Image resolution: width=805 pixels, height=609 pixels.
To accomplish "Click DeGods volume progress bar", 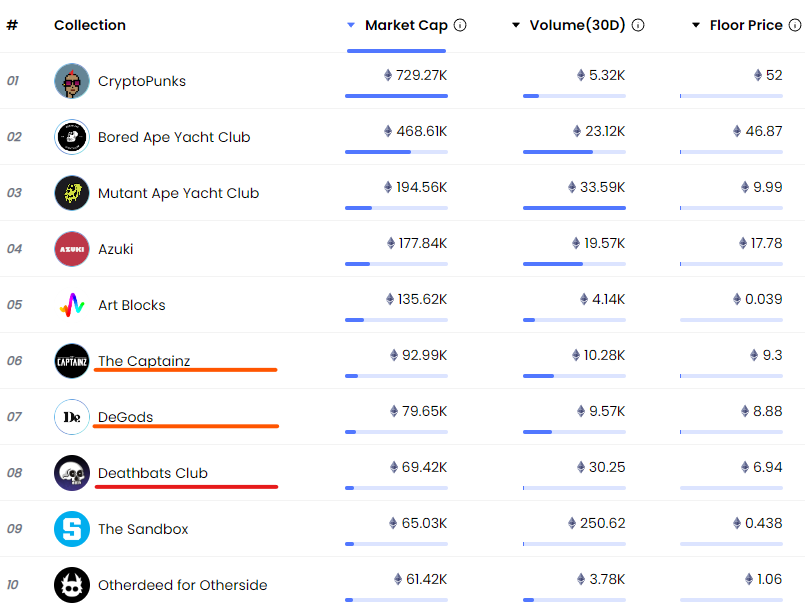I will coord(574,432).
